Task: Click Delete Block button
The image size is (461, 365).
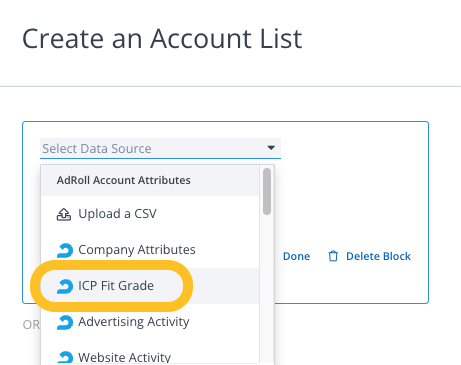Action: point(369,256)
